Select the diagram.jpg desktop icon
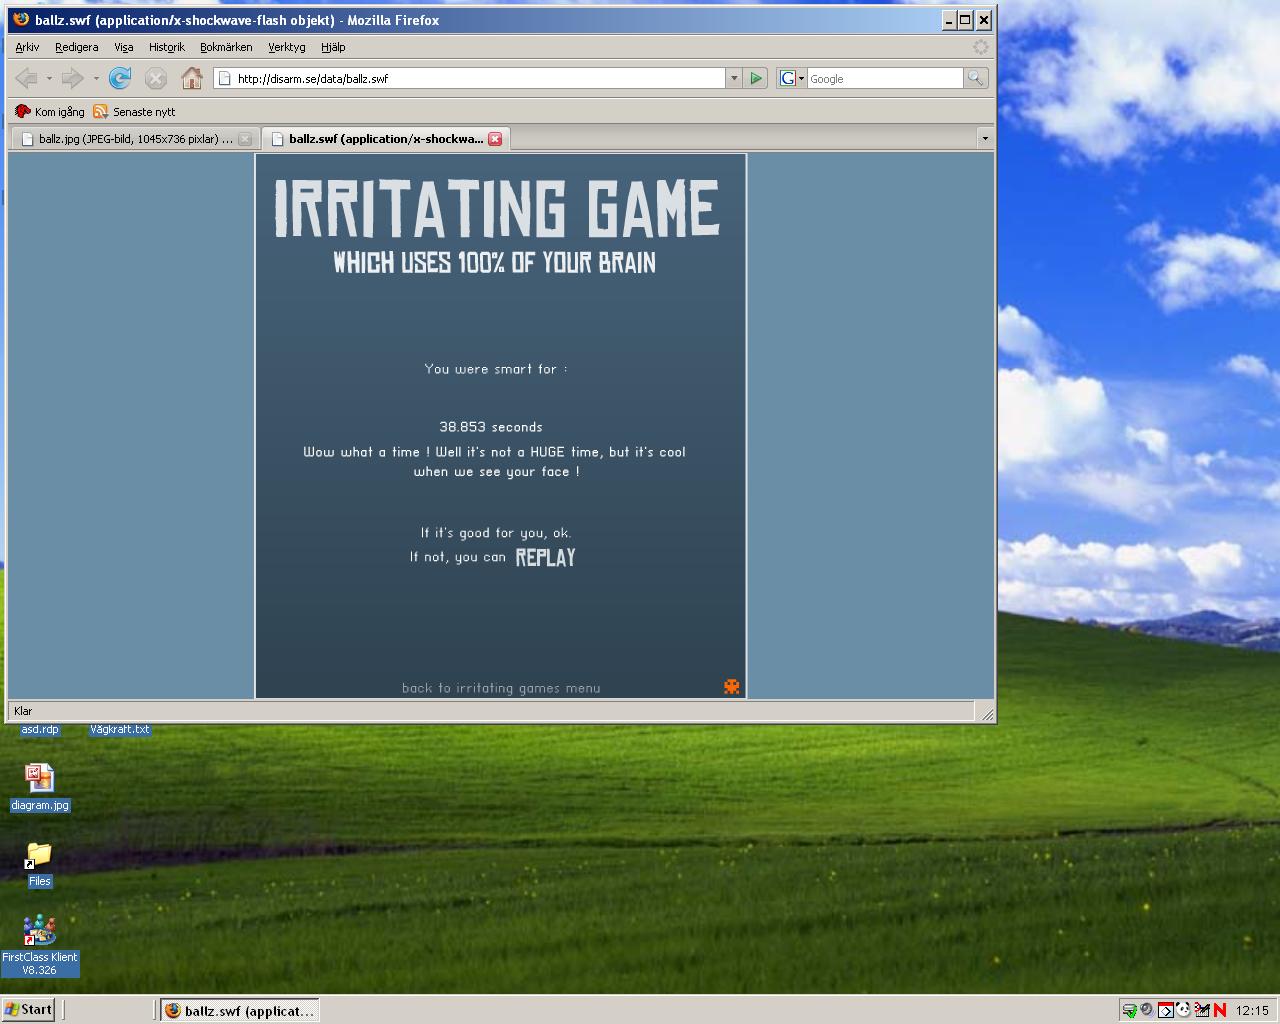Screen dimensions: 1280x1024 [x=40, y=787]
